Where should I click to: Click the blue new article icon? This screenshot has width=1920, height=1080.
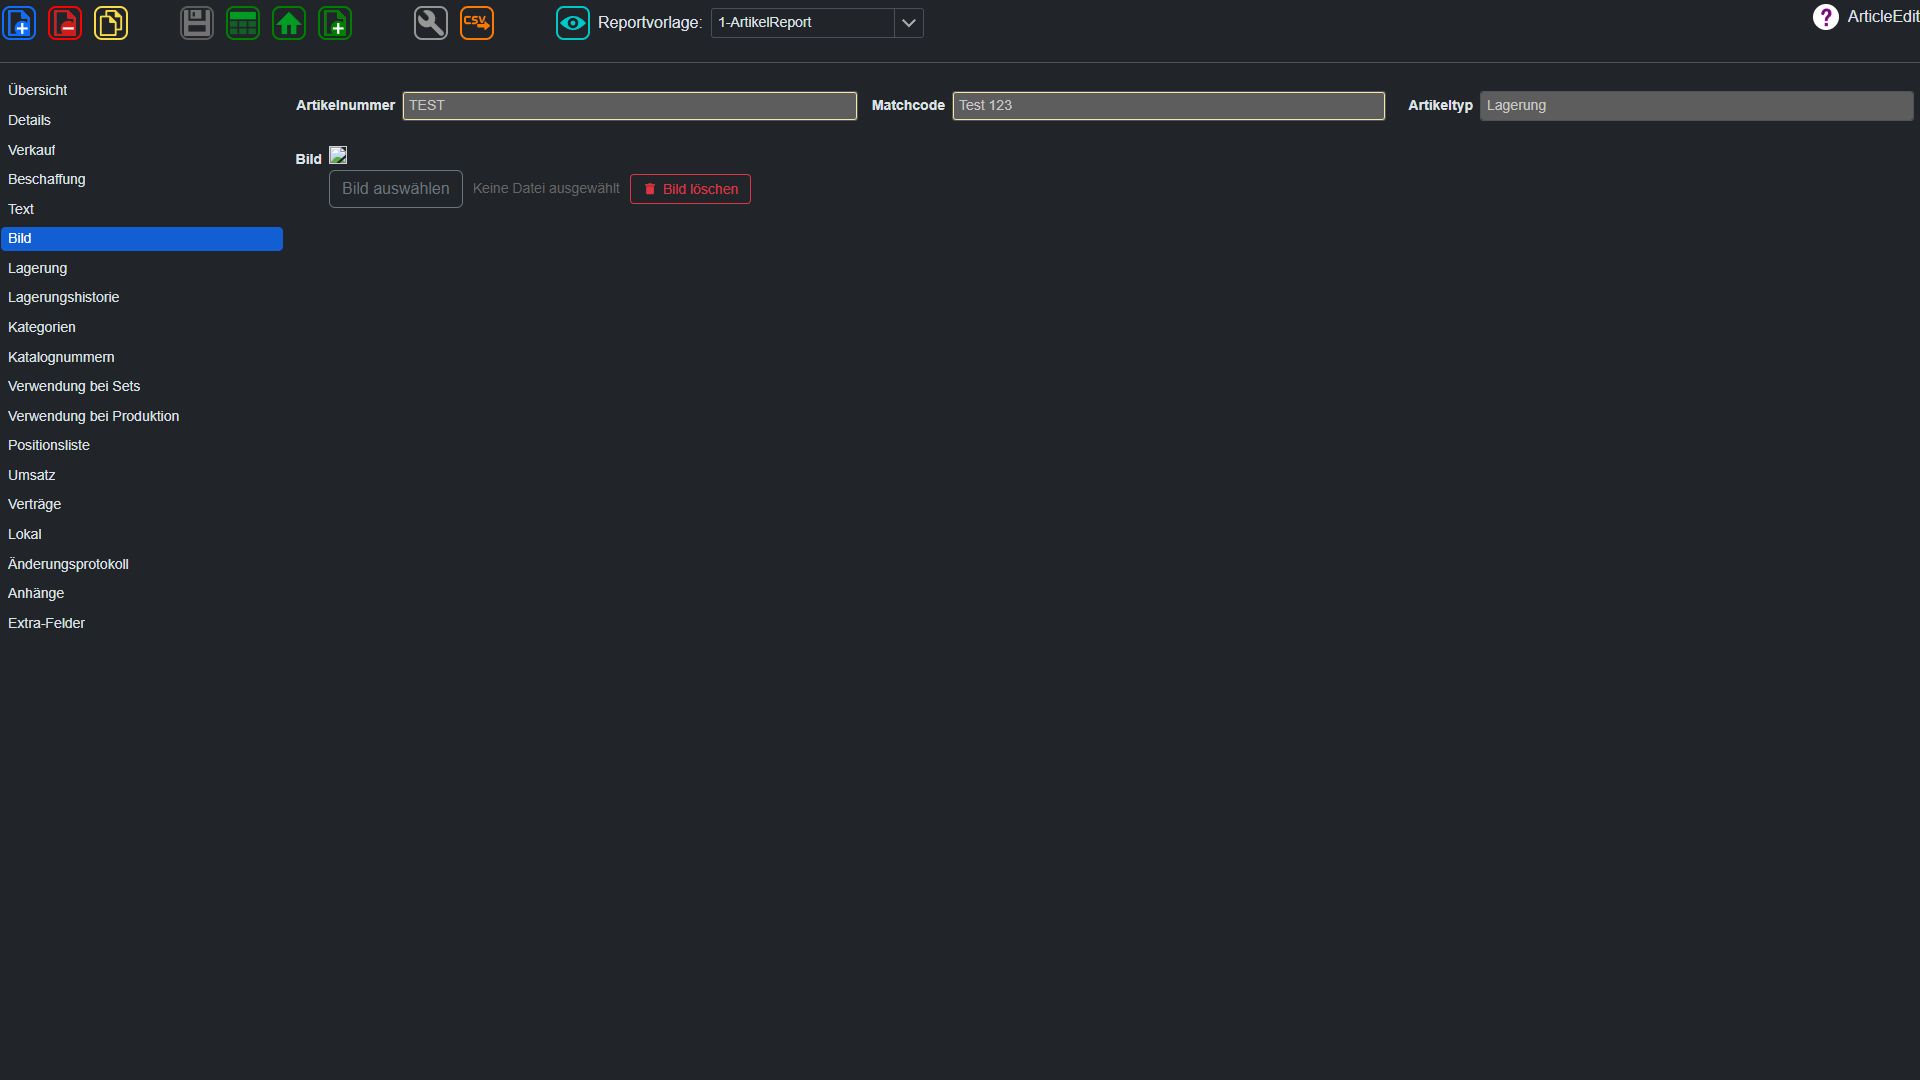click(x=20, y=23)
